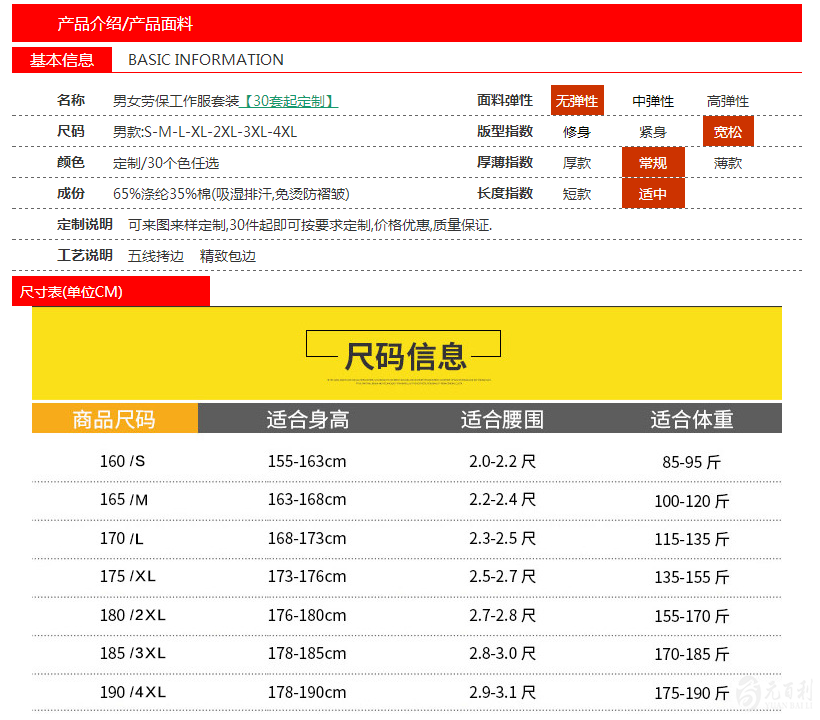Screen dimensions: 820x720
Task: Click the 178-190cm height cell
Action: 307,692
